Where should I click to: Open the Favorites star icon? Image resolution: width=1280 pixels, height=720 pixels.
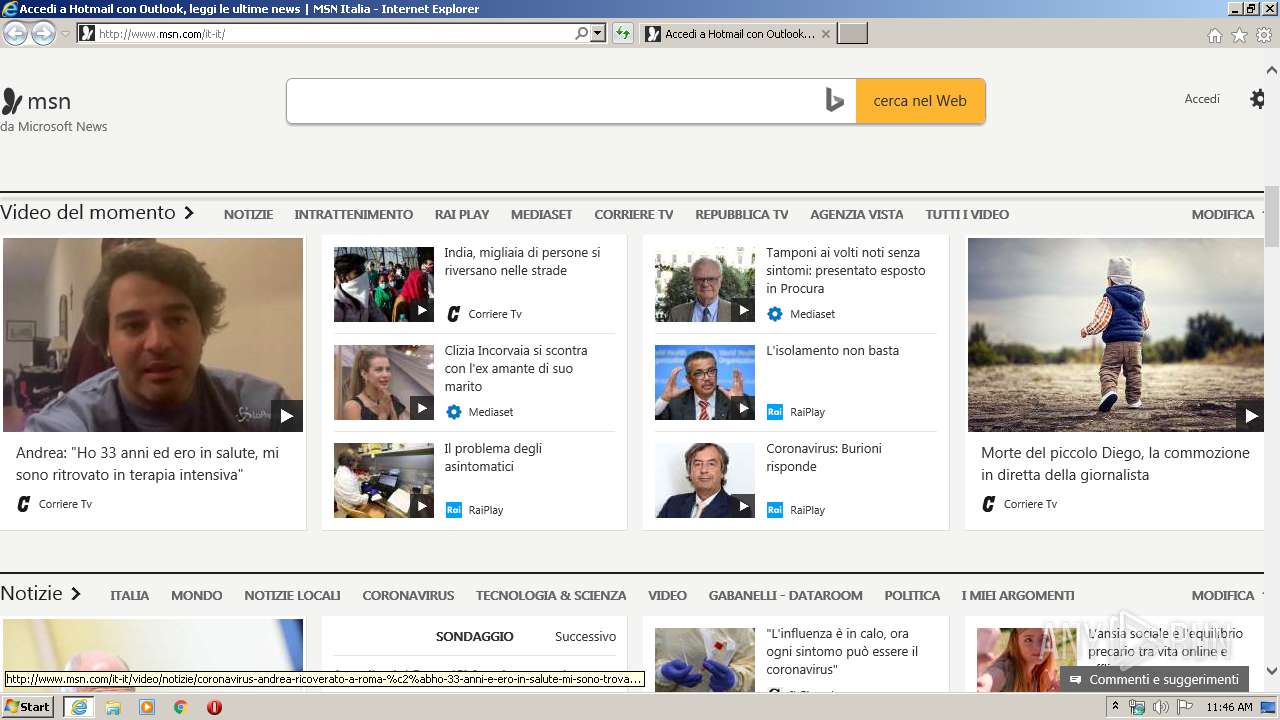coord(1239,35)
